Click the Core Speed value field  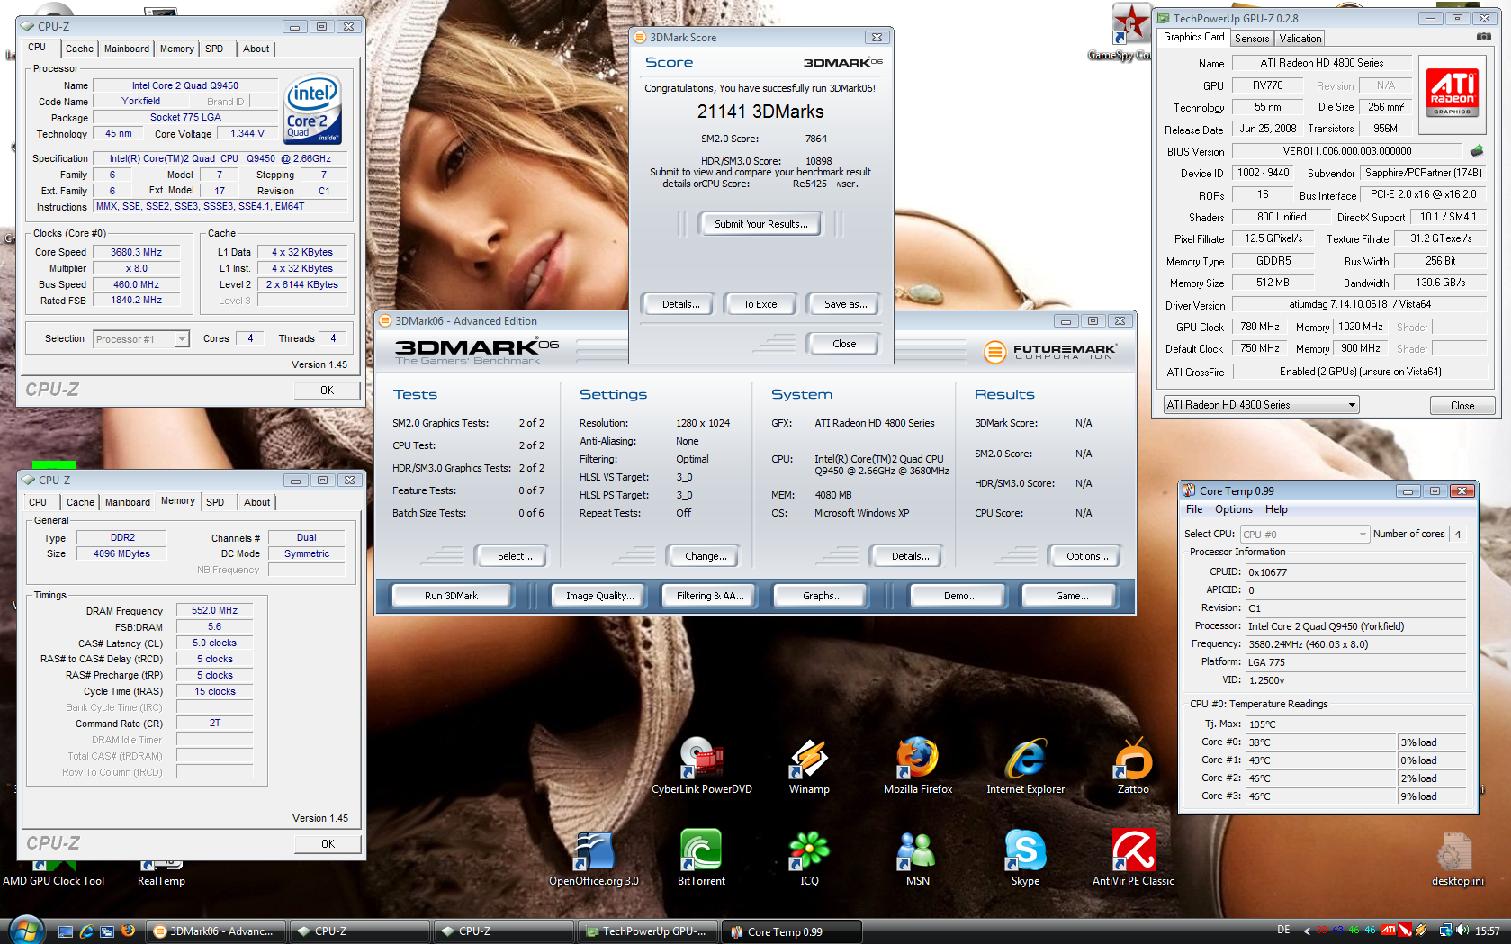pos(136,252)
